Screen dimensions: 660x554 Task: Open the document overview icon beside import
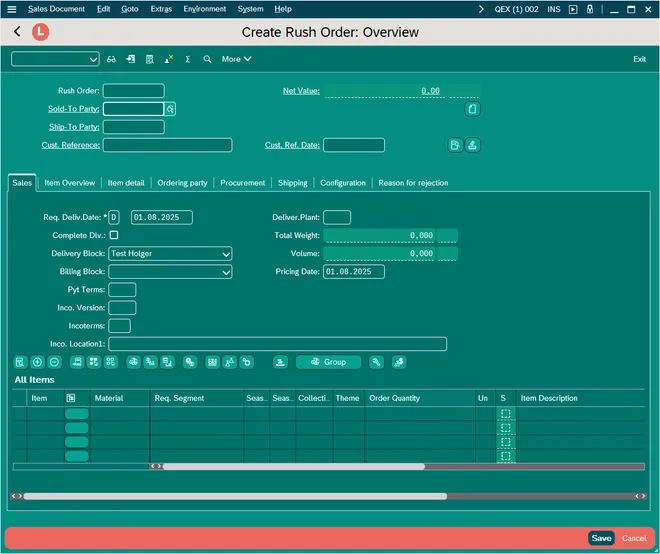click(149, 59)
